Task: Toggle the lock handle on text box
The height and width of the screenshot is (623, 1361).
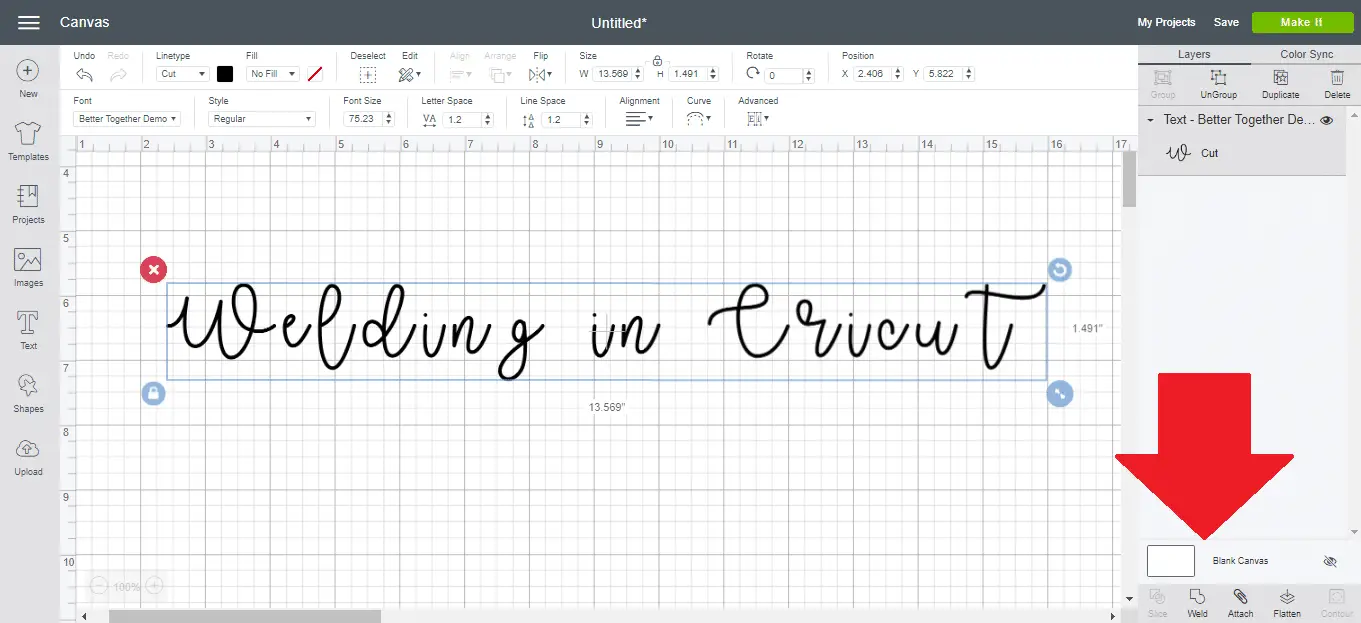Action: [x=153, y=393]
